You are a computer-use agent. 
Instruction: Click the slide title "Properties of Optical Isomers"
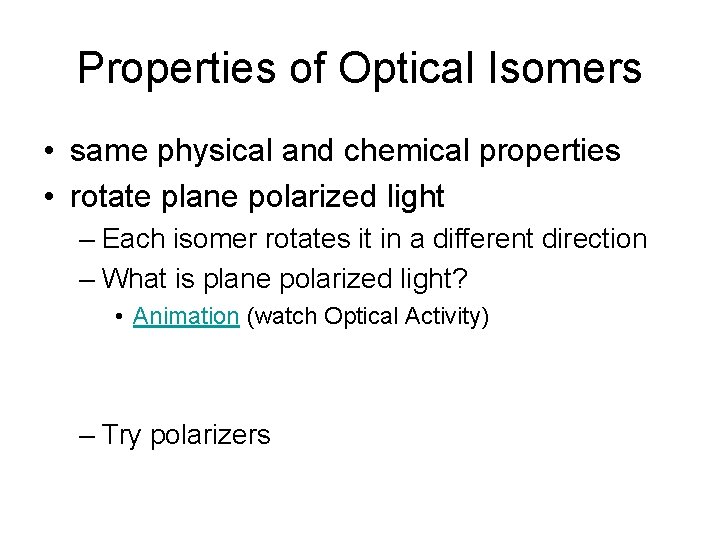pos(360,68)
